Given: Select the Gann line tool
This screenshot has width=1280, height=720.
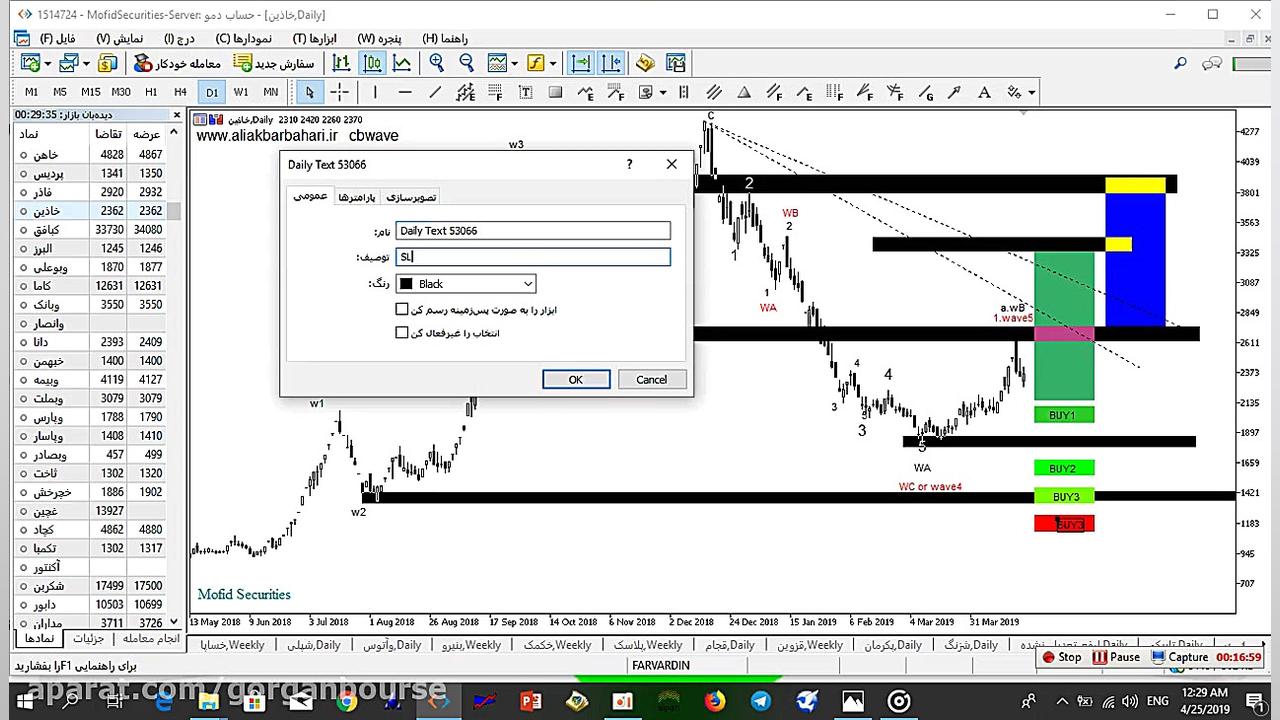Looking at the screenshot, I should coord(924,92).
